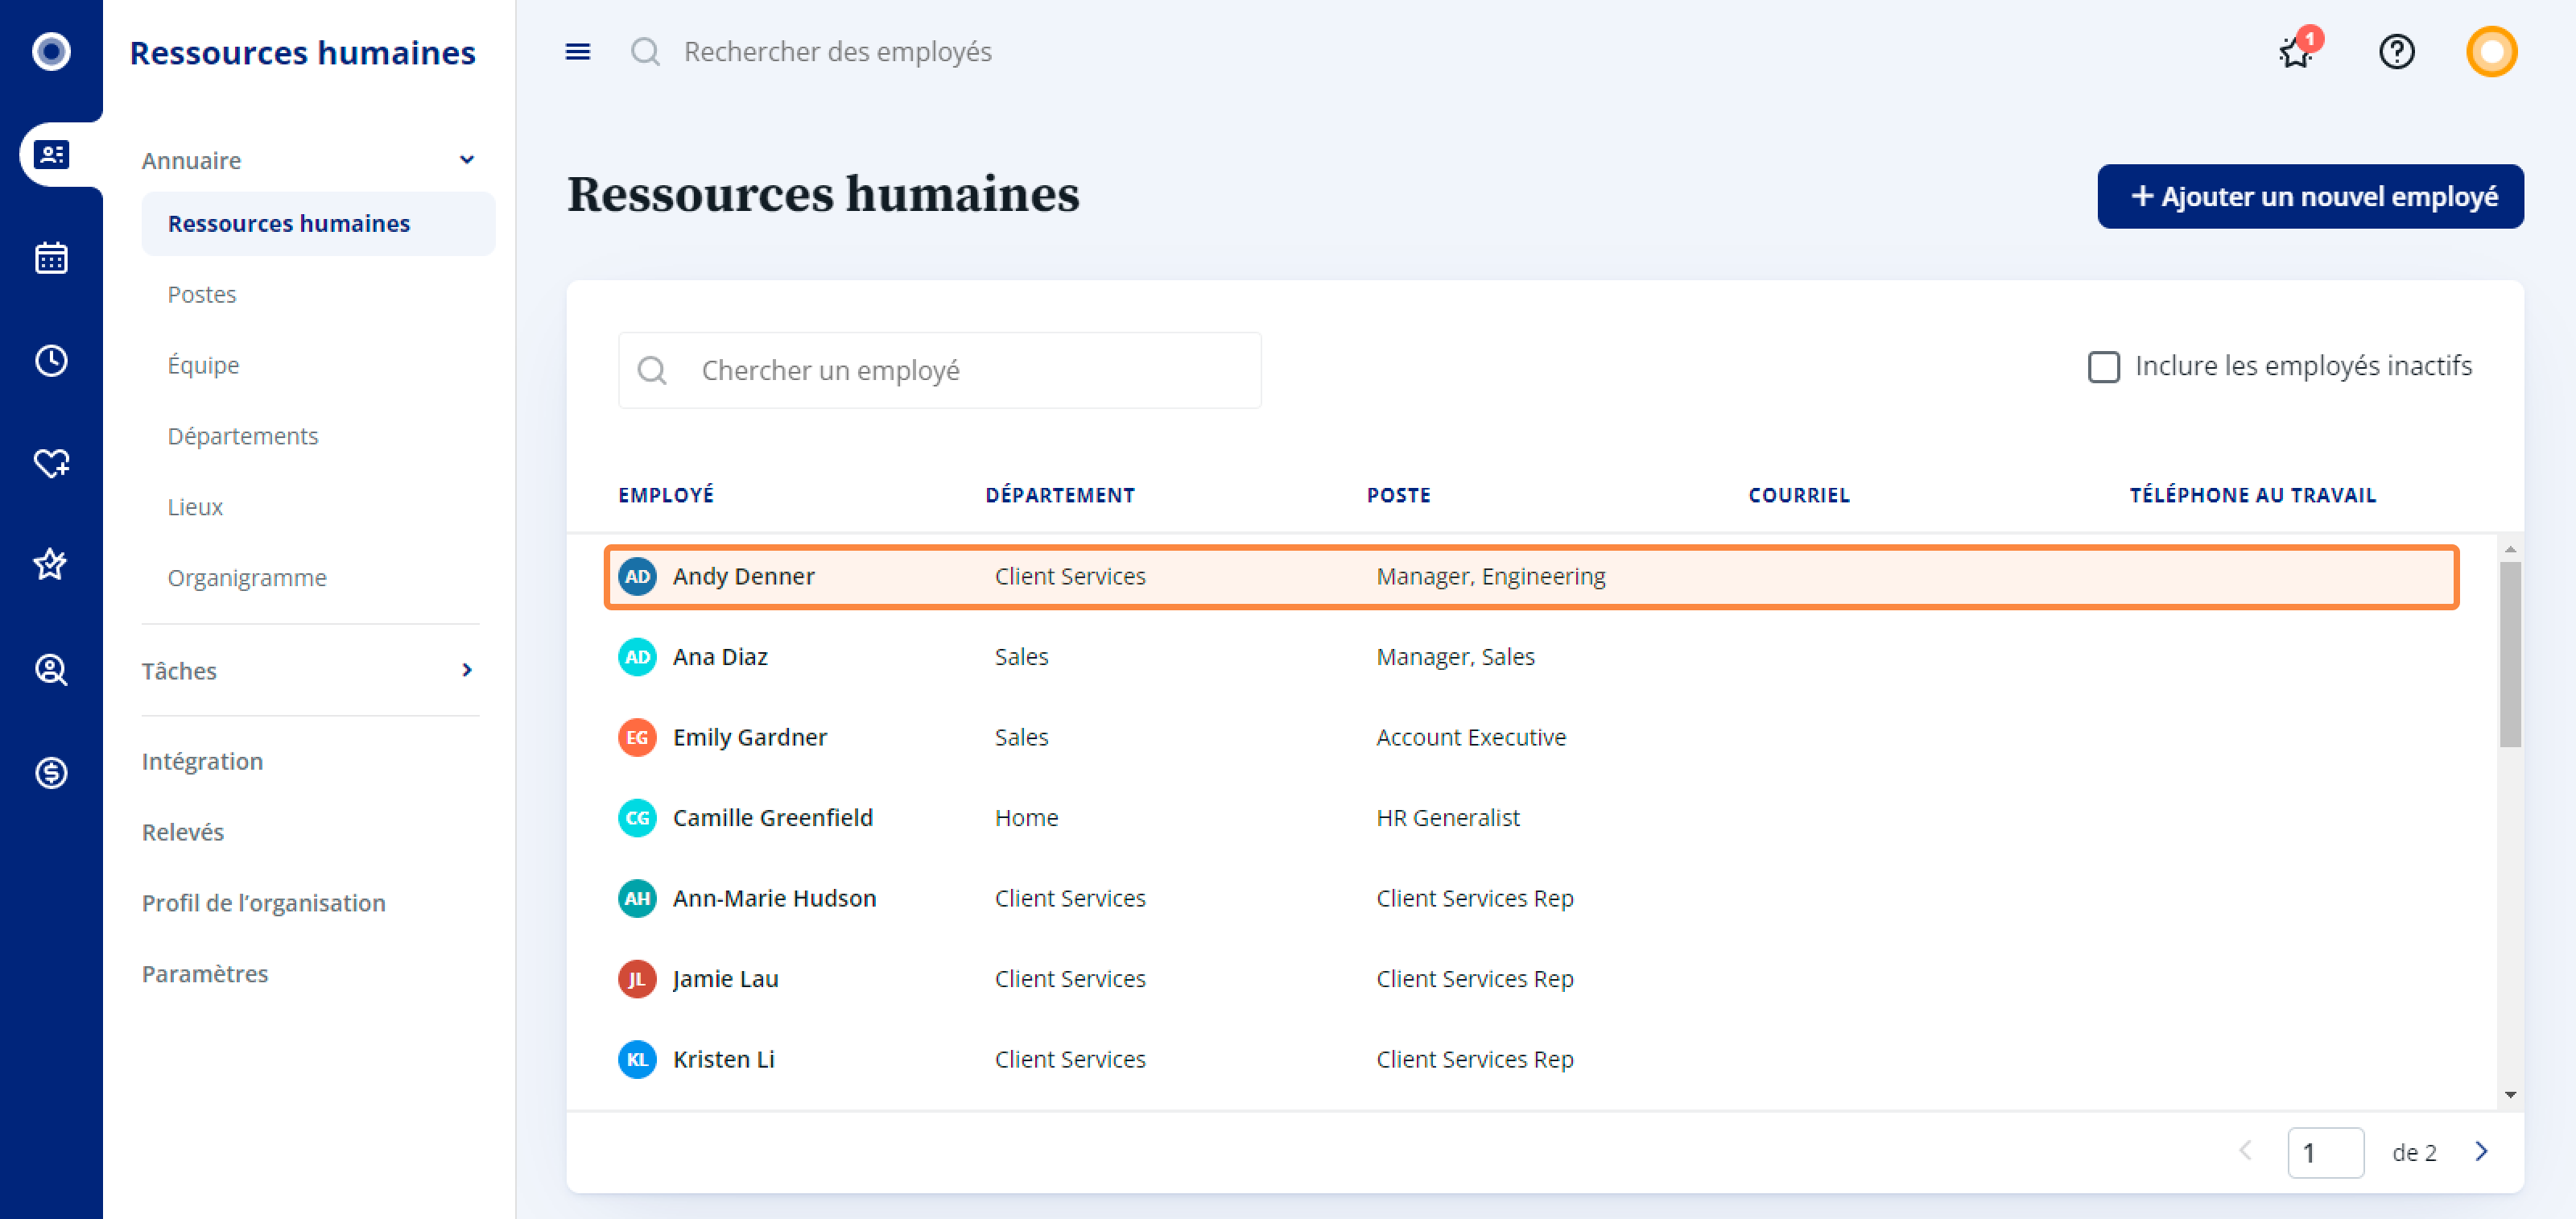The height and width of the screenshot is (1219, 2576).
Task: Open Relevés in the sidebar
Action: click(x=183, y=832)
